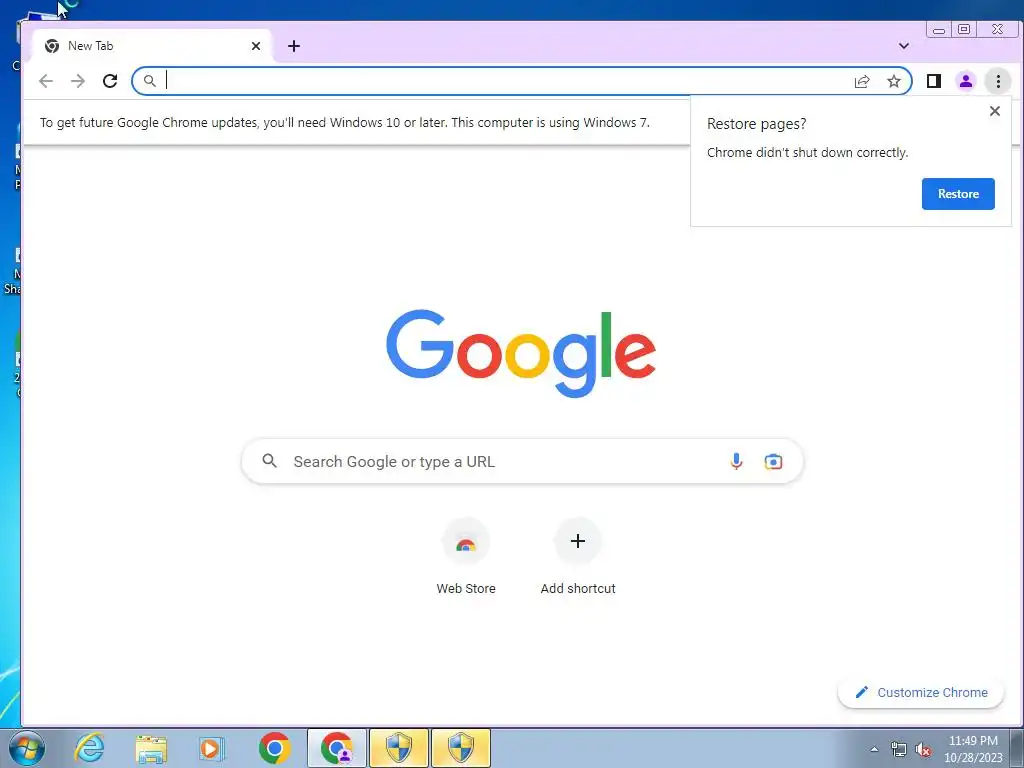Click the Windows 7 update notice text

pyautogui.click(x=345, y=123)
